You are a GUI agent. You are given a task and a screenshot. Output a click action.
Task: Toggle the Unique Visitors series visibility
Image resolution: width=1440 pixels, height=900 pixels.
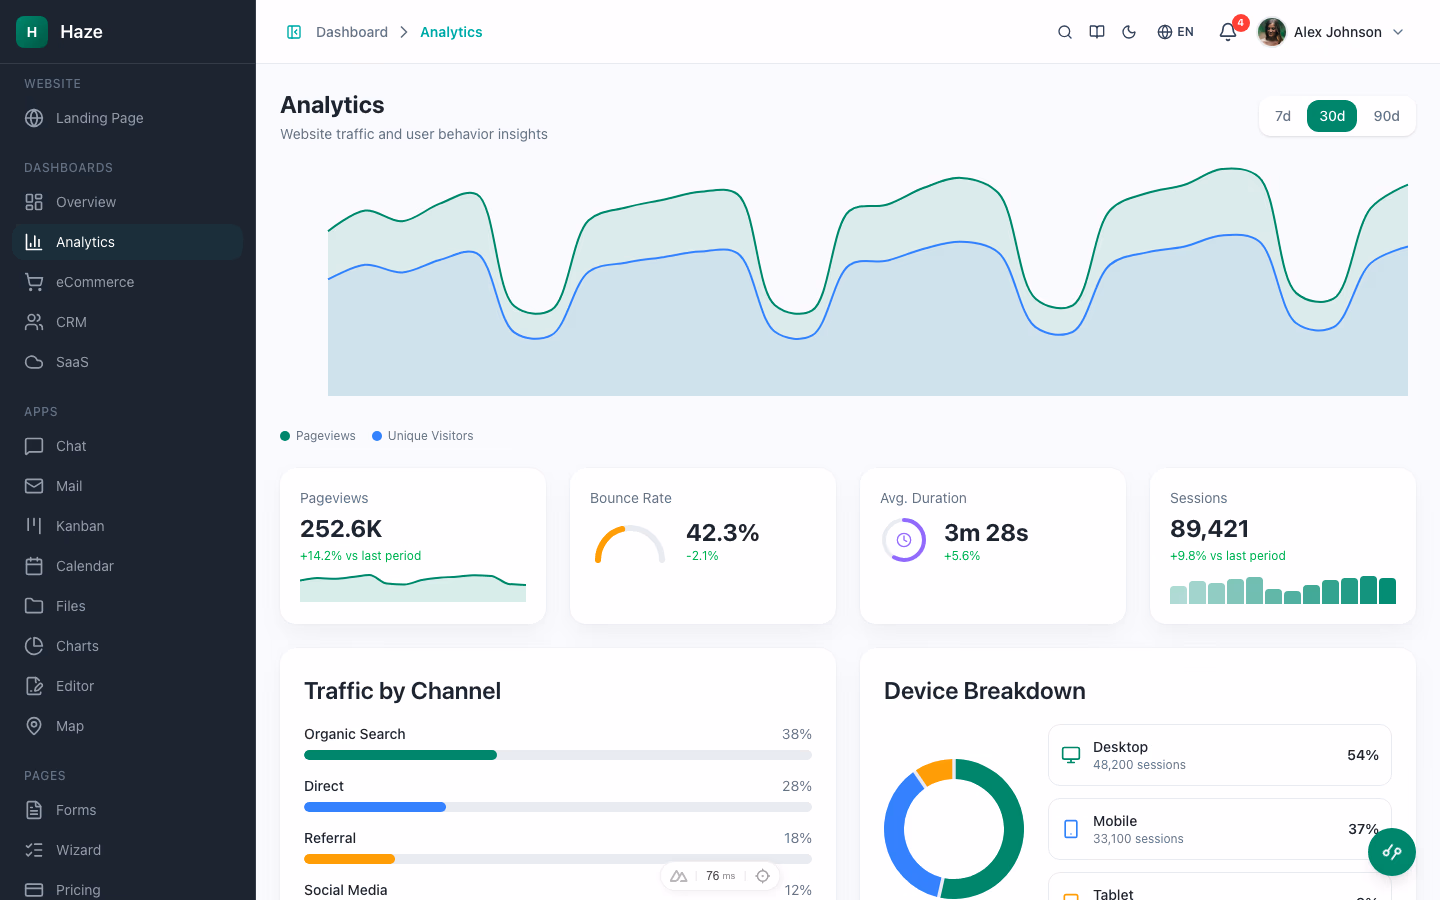tap(422, 435)
